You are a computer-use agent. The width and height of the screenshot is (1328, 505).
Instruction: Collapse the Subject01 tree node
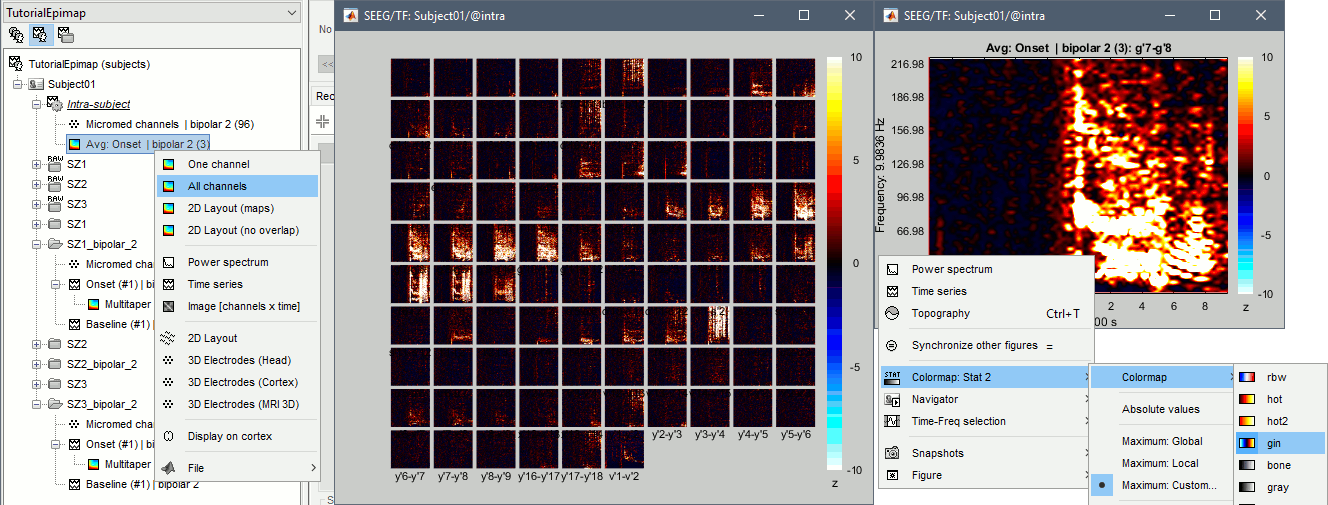coord(18,84)
